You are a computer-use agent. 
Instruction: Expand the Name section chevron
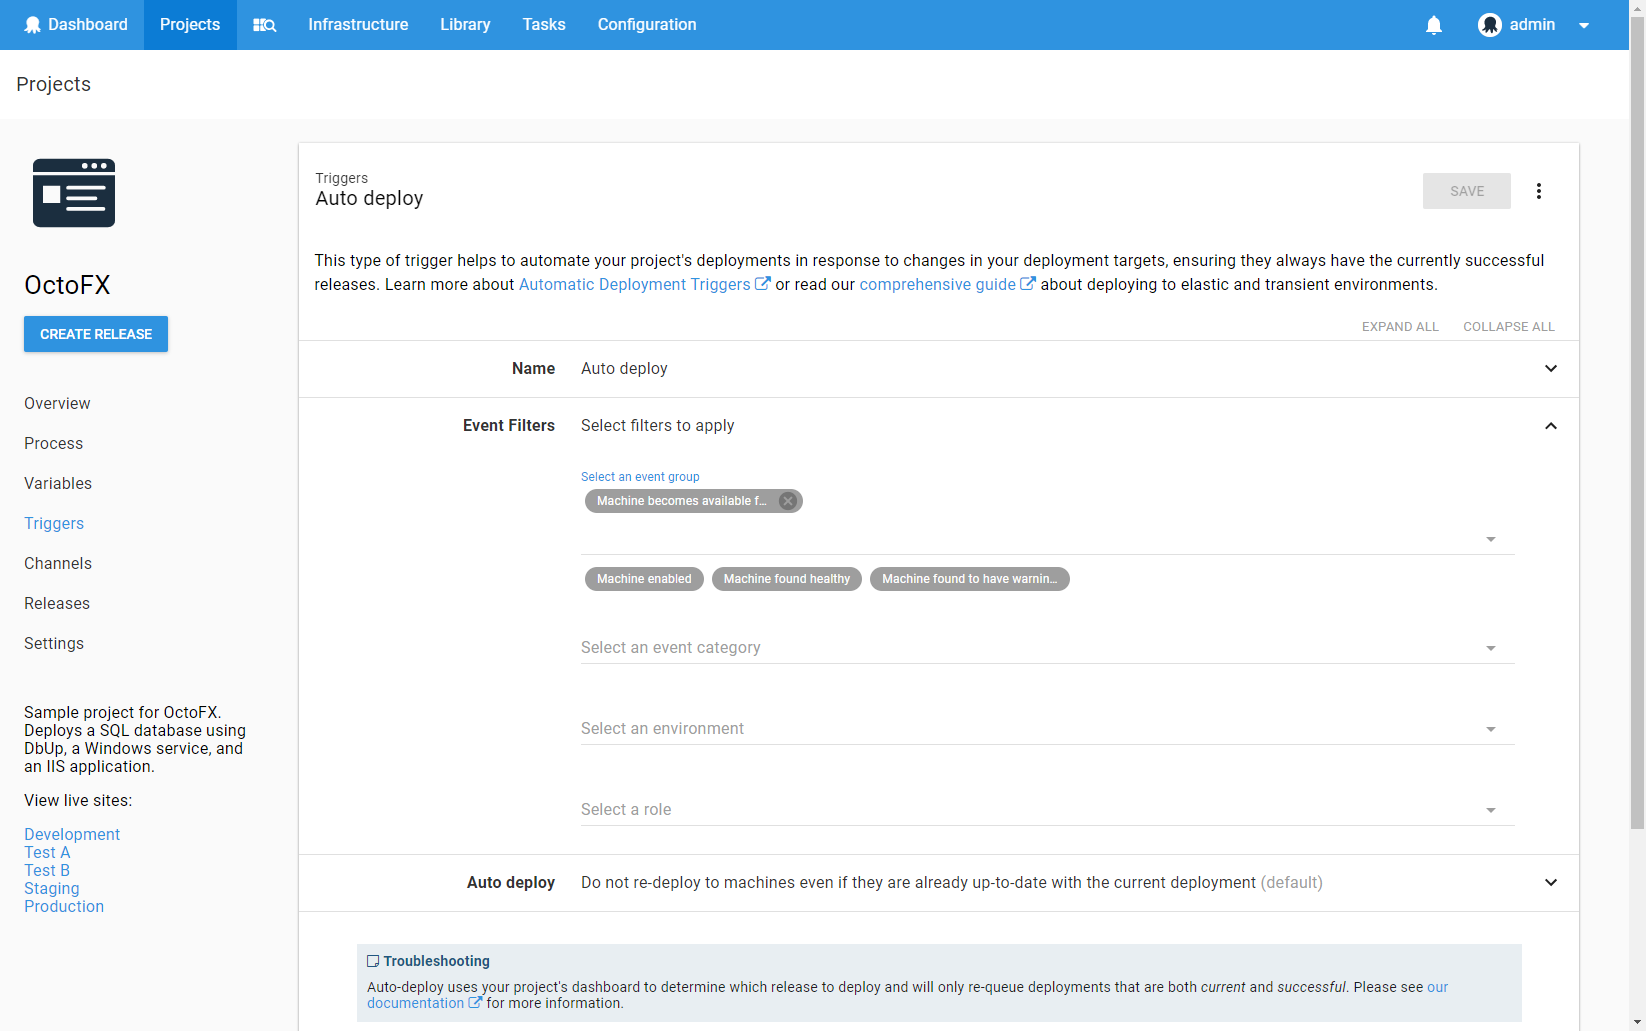point(1550,369)
